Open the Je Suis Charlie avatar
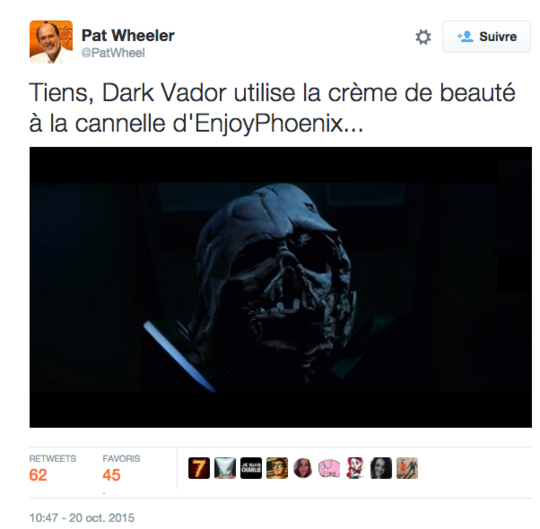This screenshot has height=529, width=540. 251,468
